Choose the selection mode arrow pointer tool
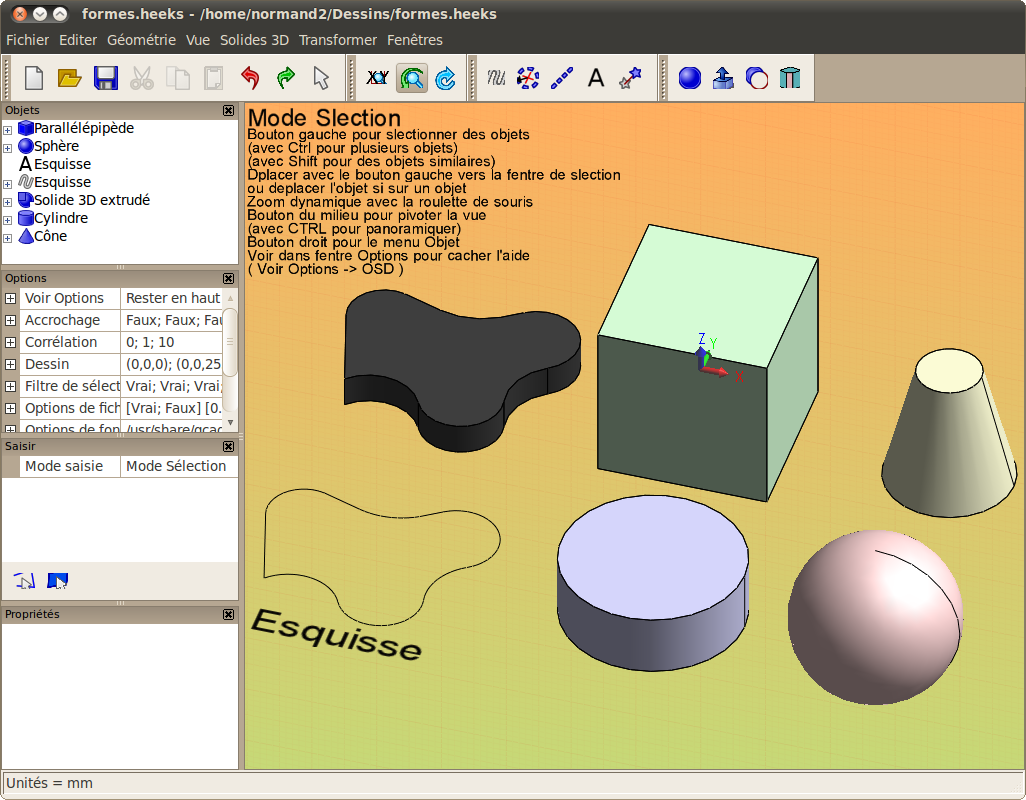 (x=321, y=78)
